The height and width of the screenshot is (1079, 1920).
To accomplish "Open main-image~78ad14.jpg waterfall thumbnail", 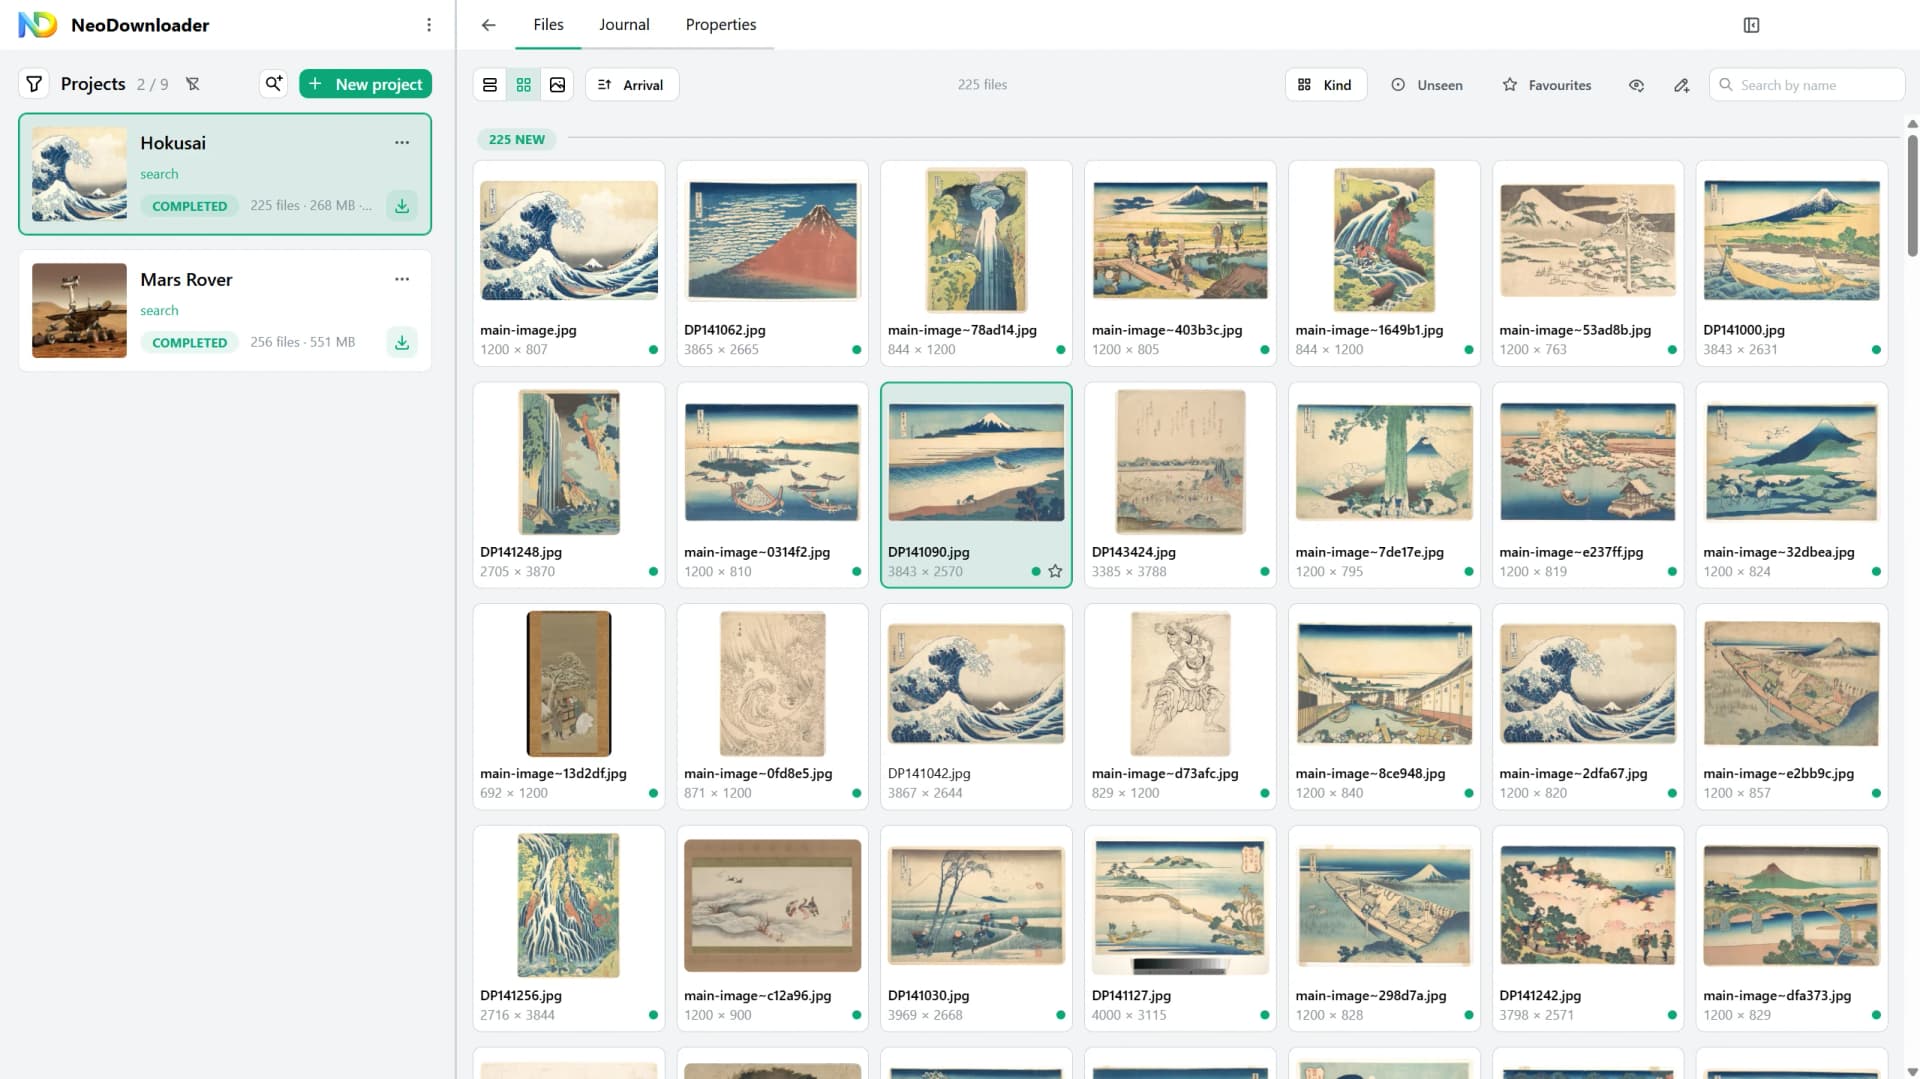I will (x=977, y=240).
